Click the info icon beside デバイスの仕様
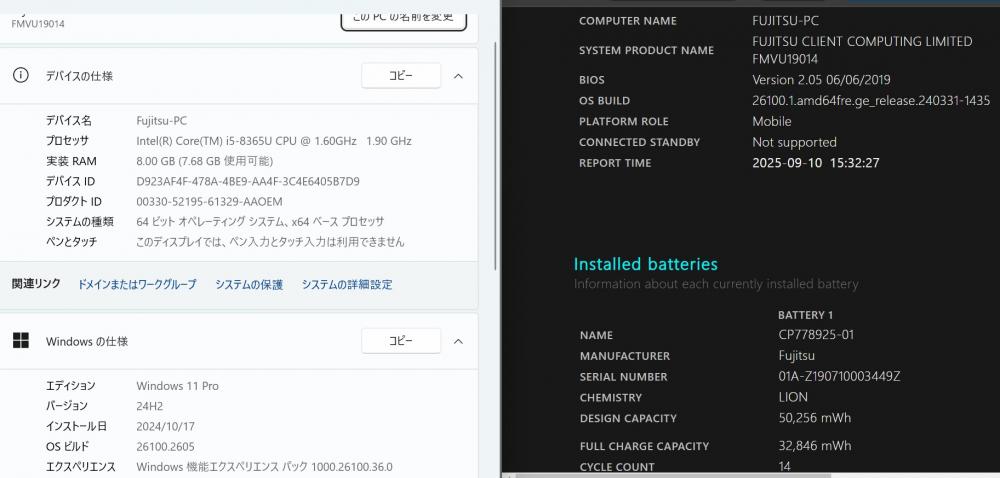The width and height of the screenshot is (1000, 478). [20, 75]
